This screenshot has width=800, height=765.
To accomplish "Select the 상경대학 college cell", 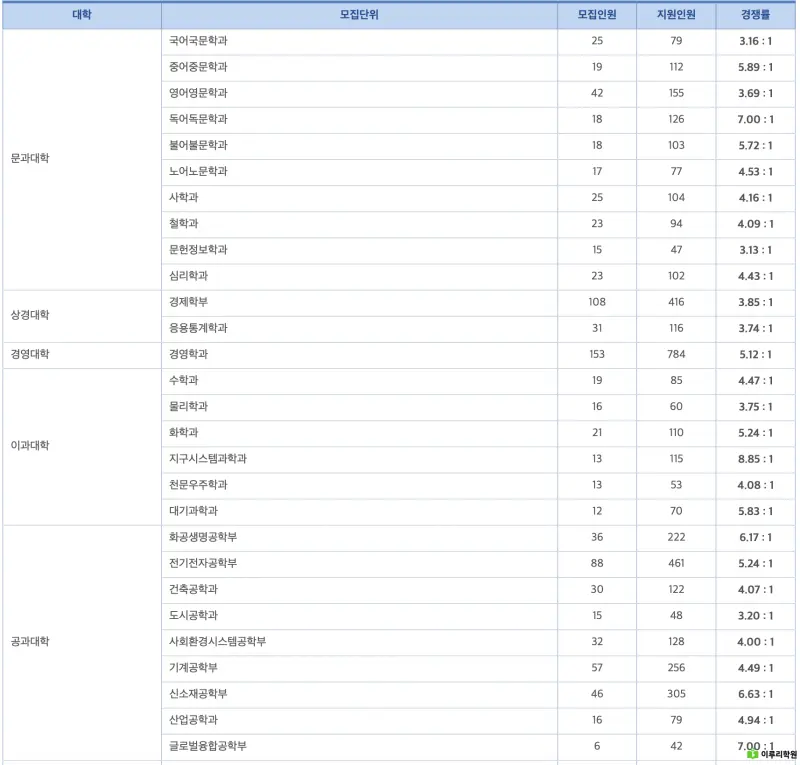I will (x=82, y=315).
